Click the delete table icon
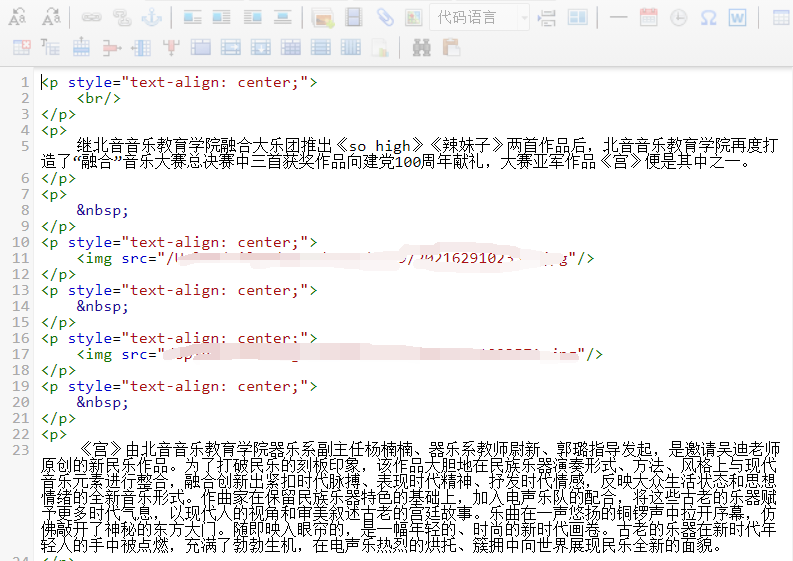 tap(21, 47)
